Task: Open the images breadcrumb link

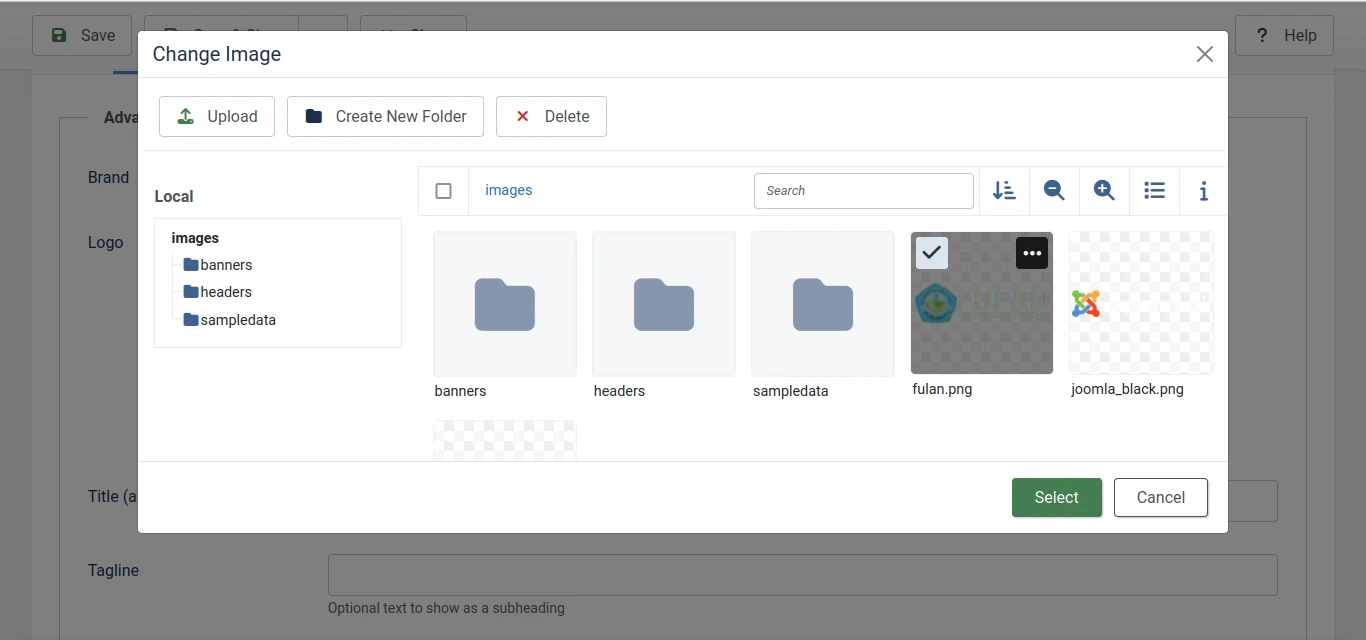Action: [x=509, y=190]
